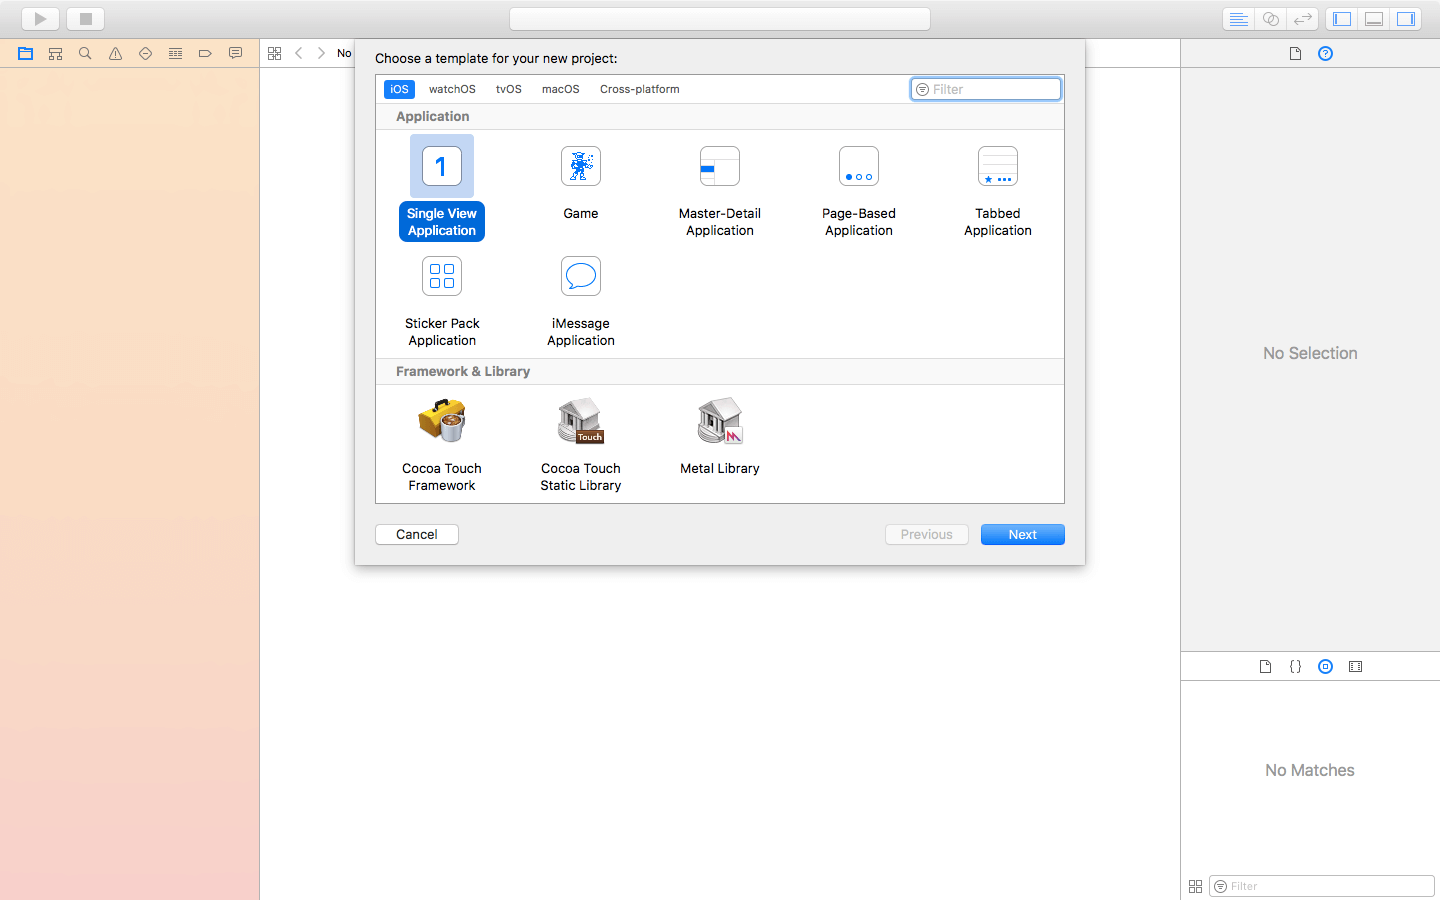Image resolution: width=1440 pixels, height=900 pixels.
Task: Toggle the Utilities panel visibility
Action: (1406, 19)
